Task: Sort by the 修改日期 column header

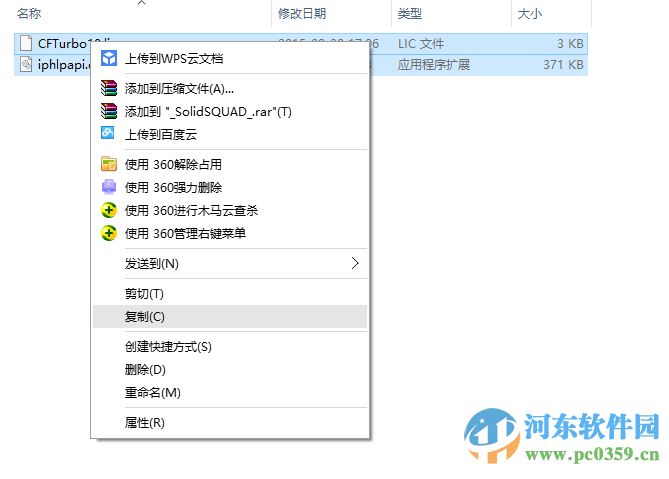Action: tap(302, 14)
